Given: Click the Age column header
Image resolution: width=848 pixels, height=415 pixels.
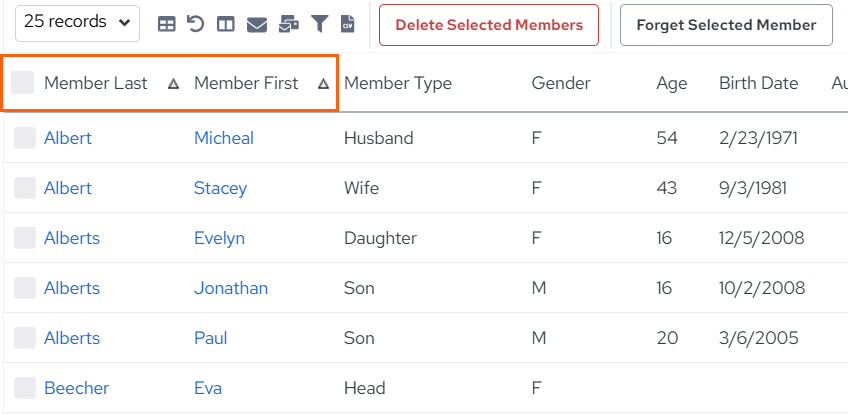Looking at the screenshot, I should 672,83.
